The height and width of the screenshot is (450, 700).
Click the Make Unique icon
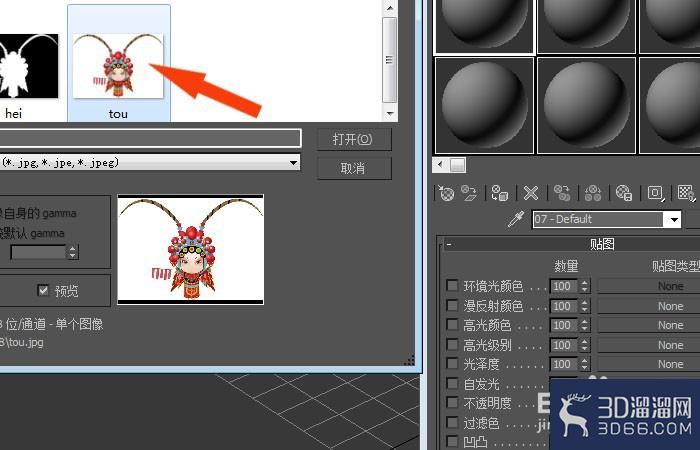pos(593,193)
